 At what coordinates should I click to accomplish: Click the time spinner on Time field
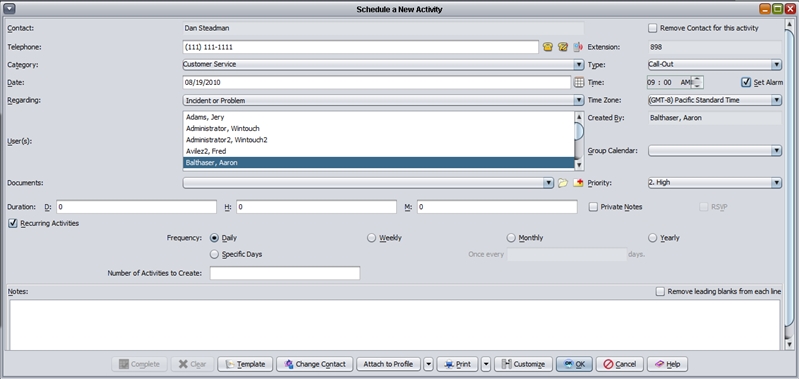[698, 82]
